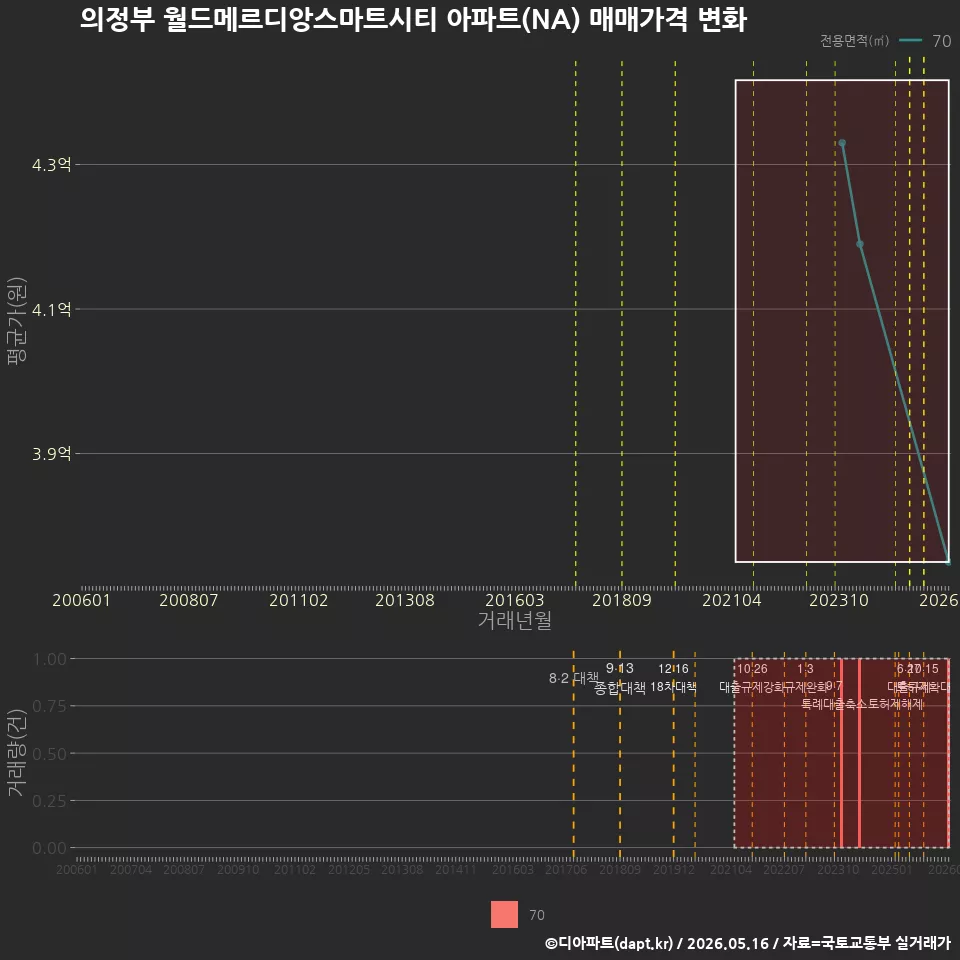Click the second red volume bar
Image resolution: width=960 pixels, height=960 pixels.
(860, 753)
